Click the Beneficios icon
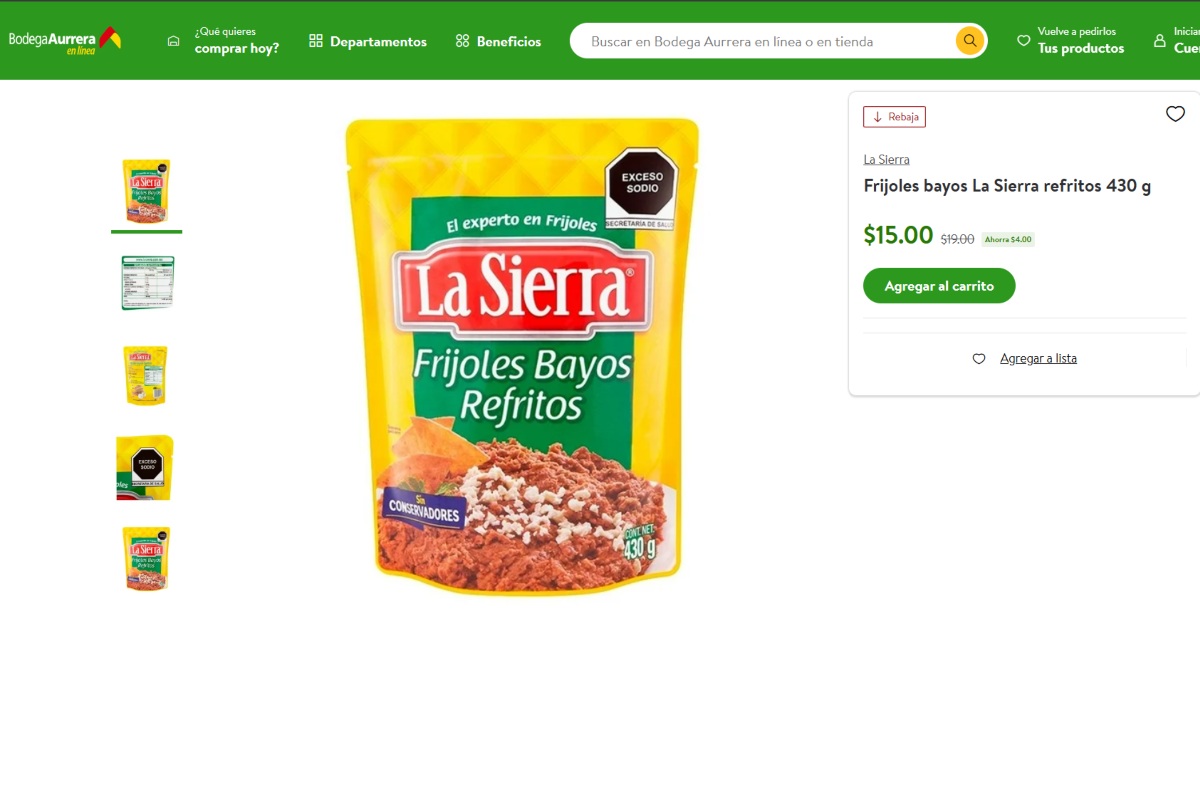 tap(462, 41)
